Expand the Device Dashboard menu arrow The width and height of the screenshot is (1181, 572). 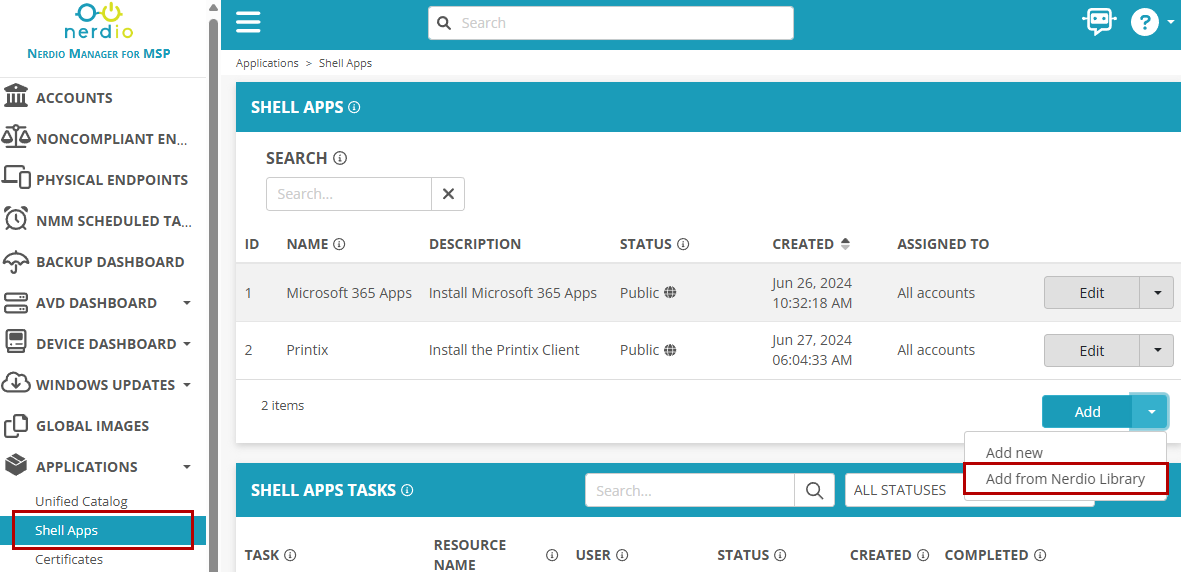pyautogui.click(x=186, y=344)
